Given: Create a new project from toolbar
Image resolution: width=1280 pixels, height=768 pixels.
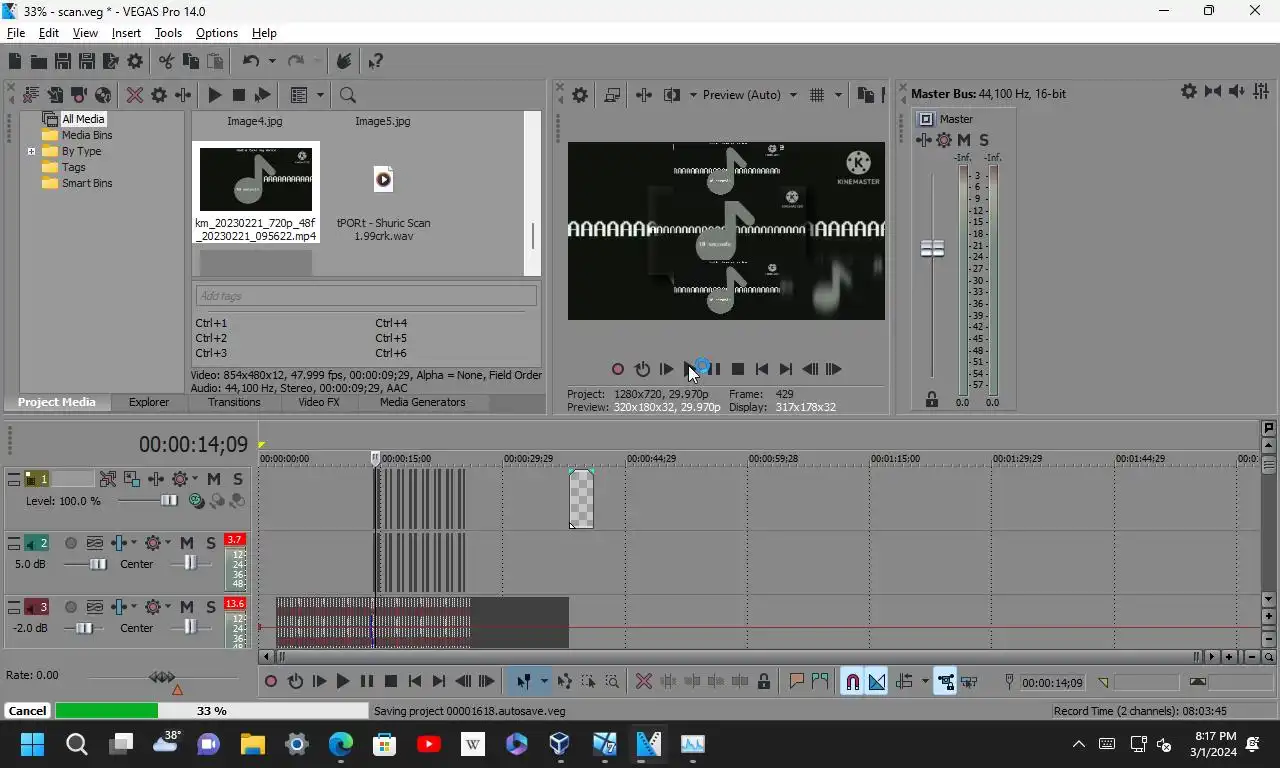Looking at the screenshot, I should coord(15,61).
